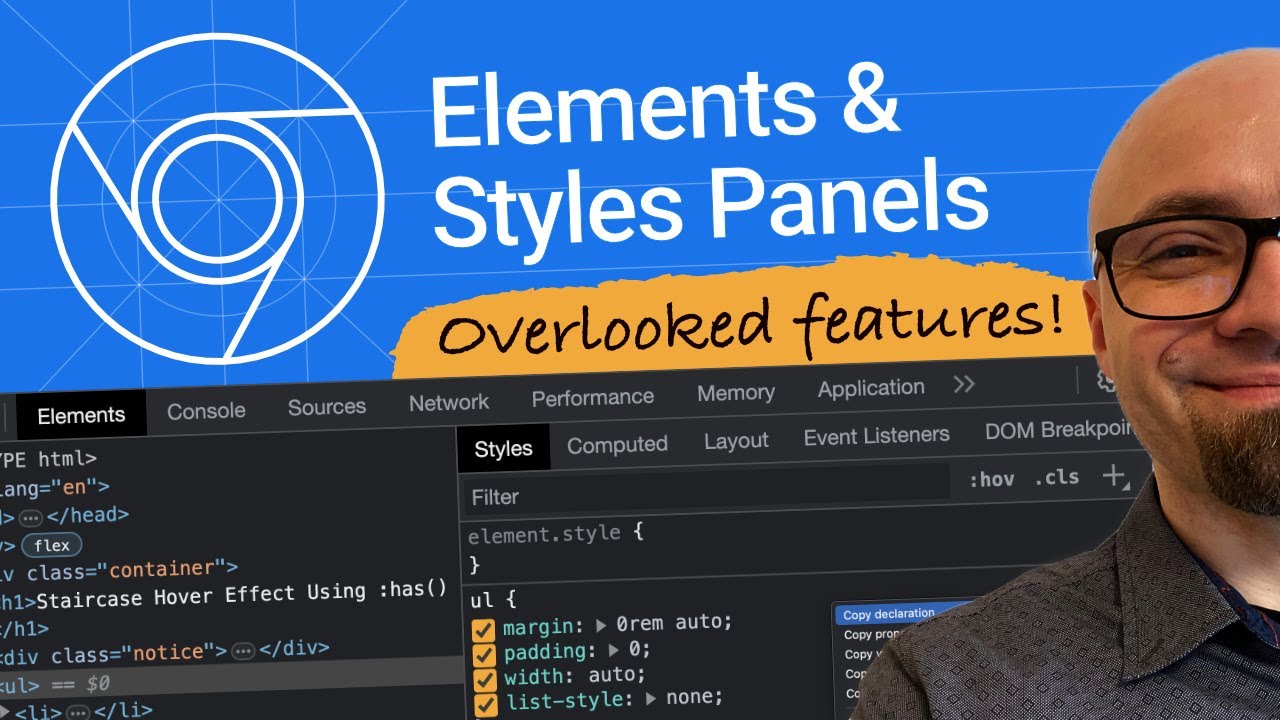Open the Performance tab
1280x720 pixels.
(593, 397)
